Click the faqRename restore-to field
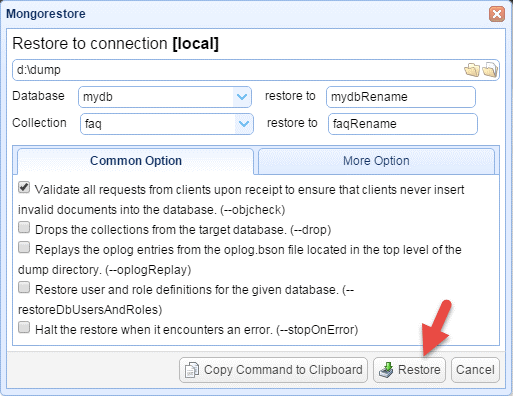 [x=403, y=124]
